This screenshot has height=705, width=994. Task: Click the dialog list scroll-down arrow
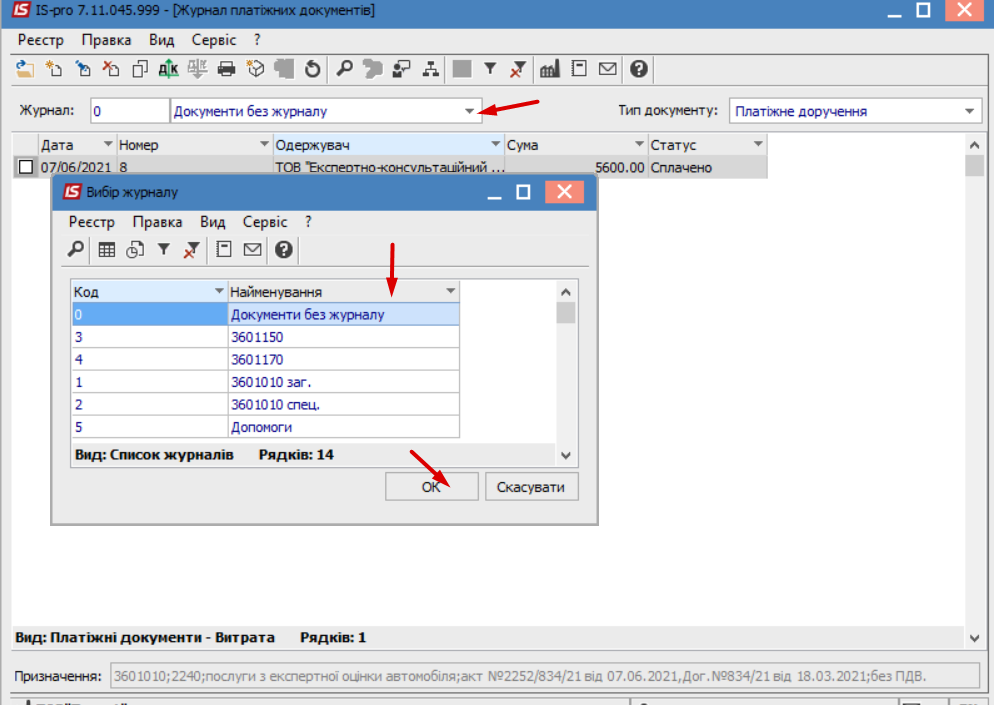[565, 455]
